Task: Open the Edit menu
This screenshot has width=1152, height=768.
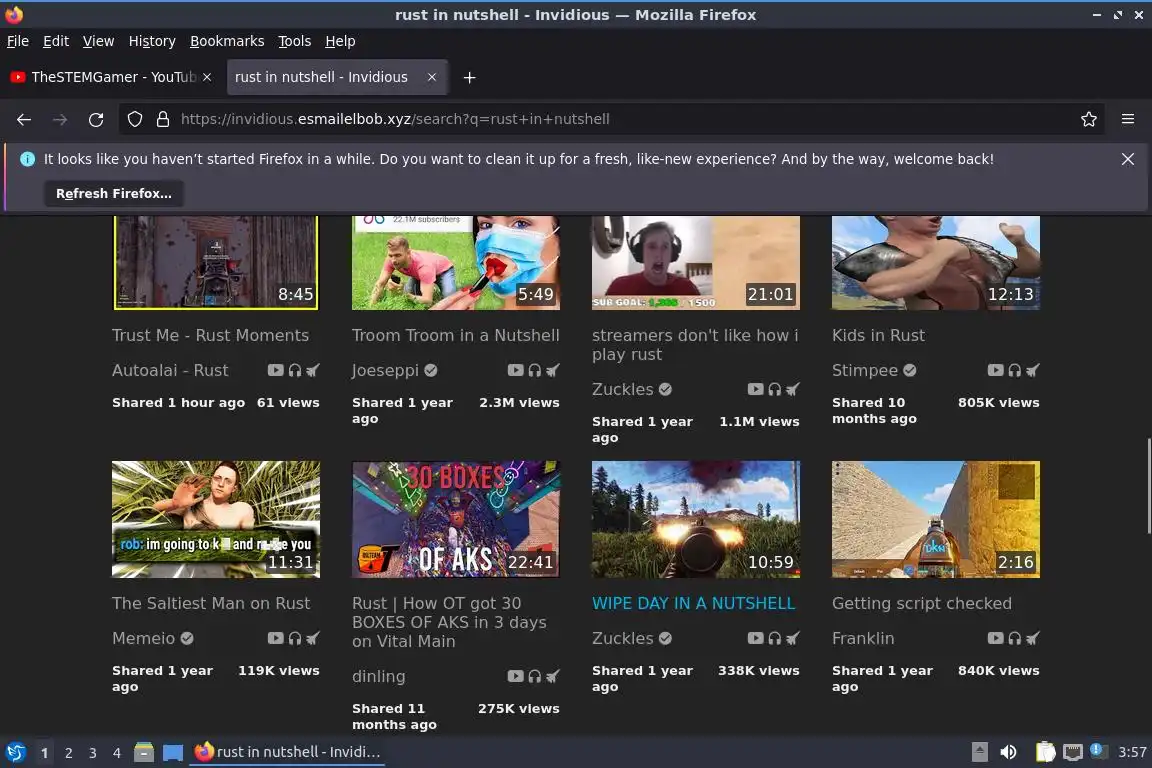Action: 56,41
